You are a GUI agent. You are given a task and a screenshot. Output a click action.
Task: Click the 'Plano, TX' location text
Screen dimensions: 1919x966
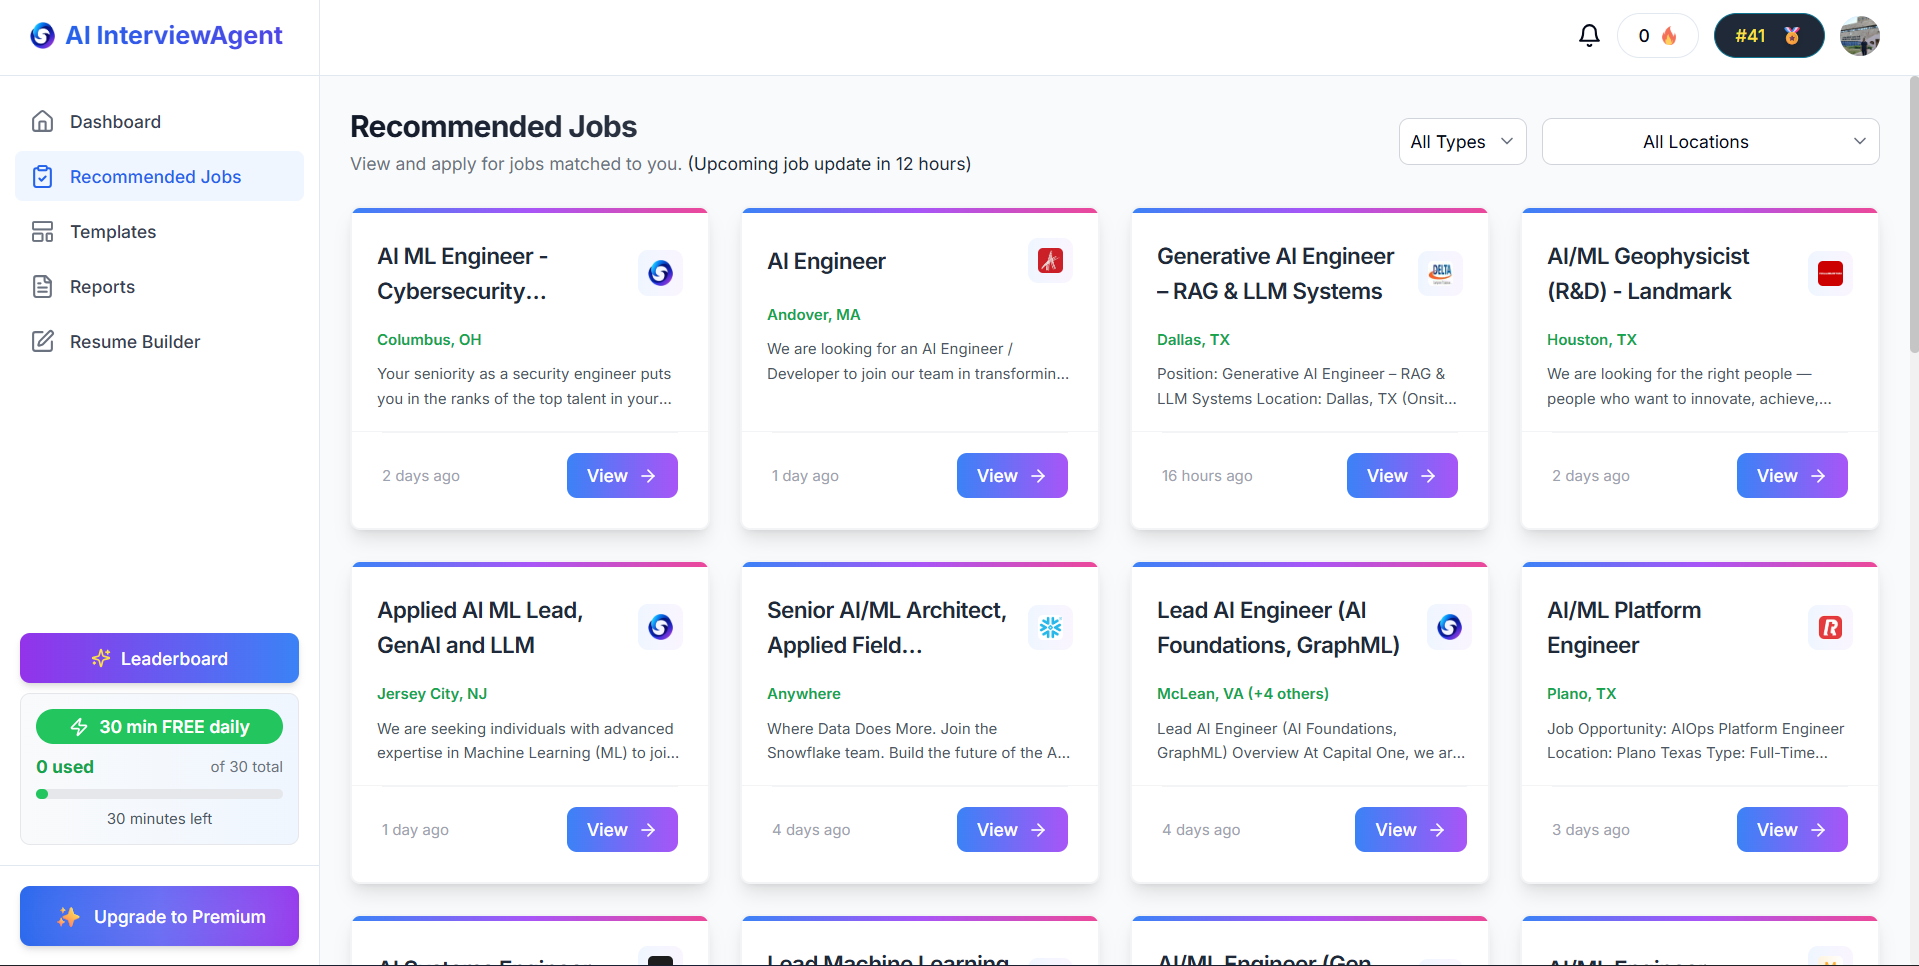pos(1582,694)
